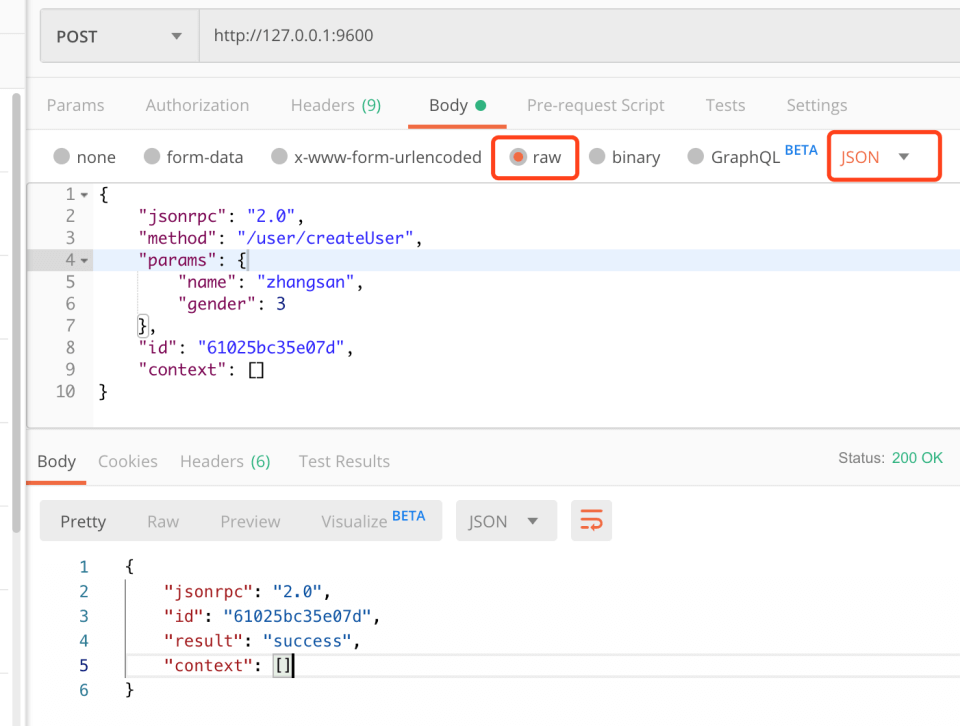960x726 pixels.
Task: Open the Visualize BETA response view
Action: pos(373,520)
